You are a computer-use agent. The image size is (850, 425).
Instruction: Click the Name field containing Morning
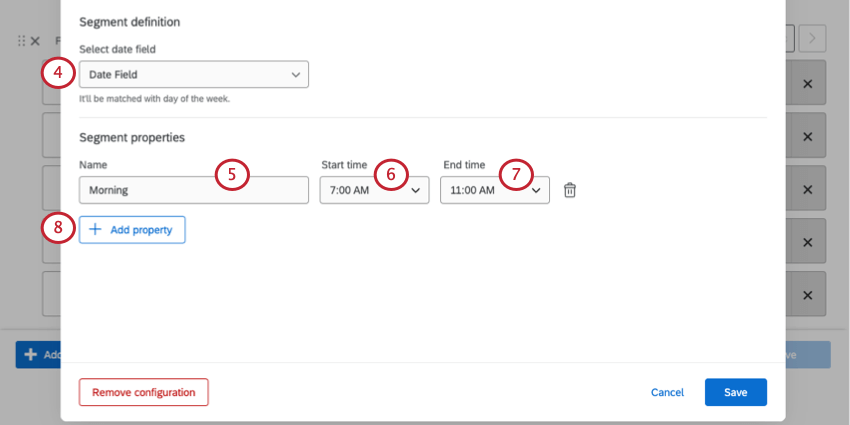(x=194, y=190)
